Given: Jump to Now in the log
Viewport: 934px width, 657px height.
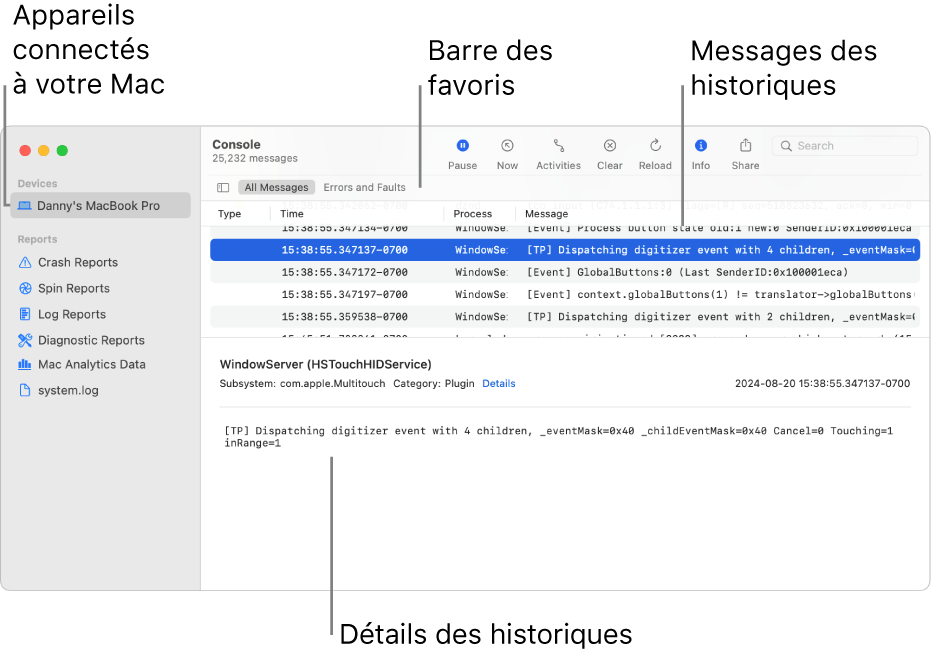Looking at the screenshot, I should (x=507, y=154).
